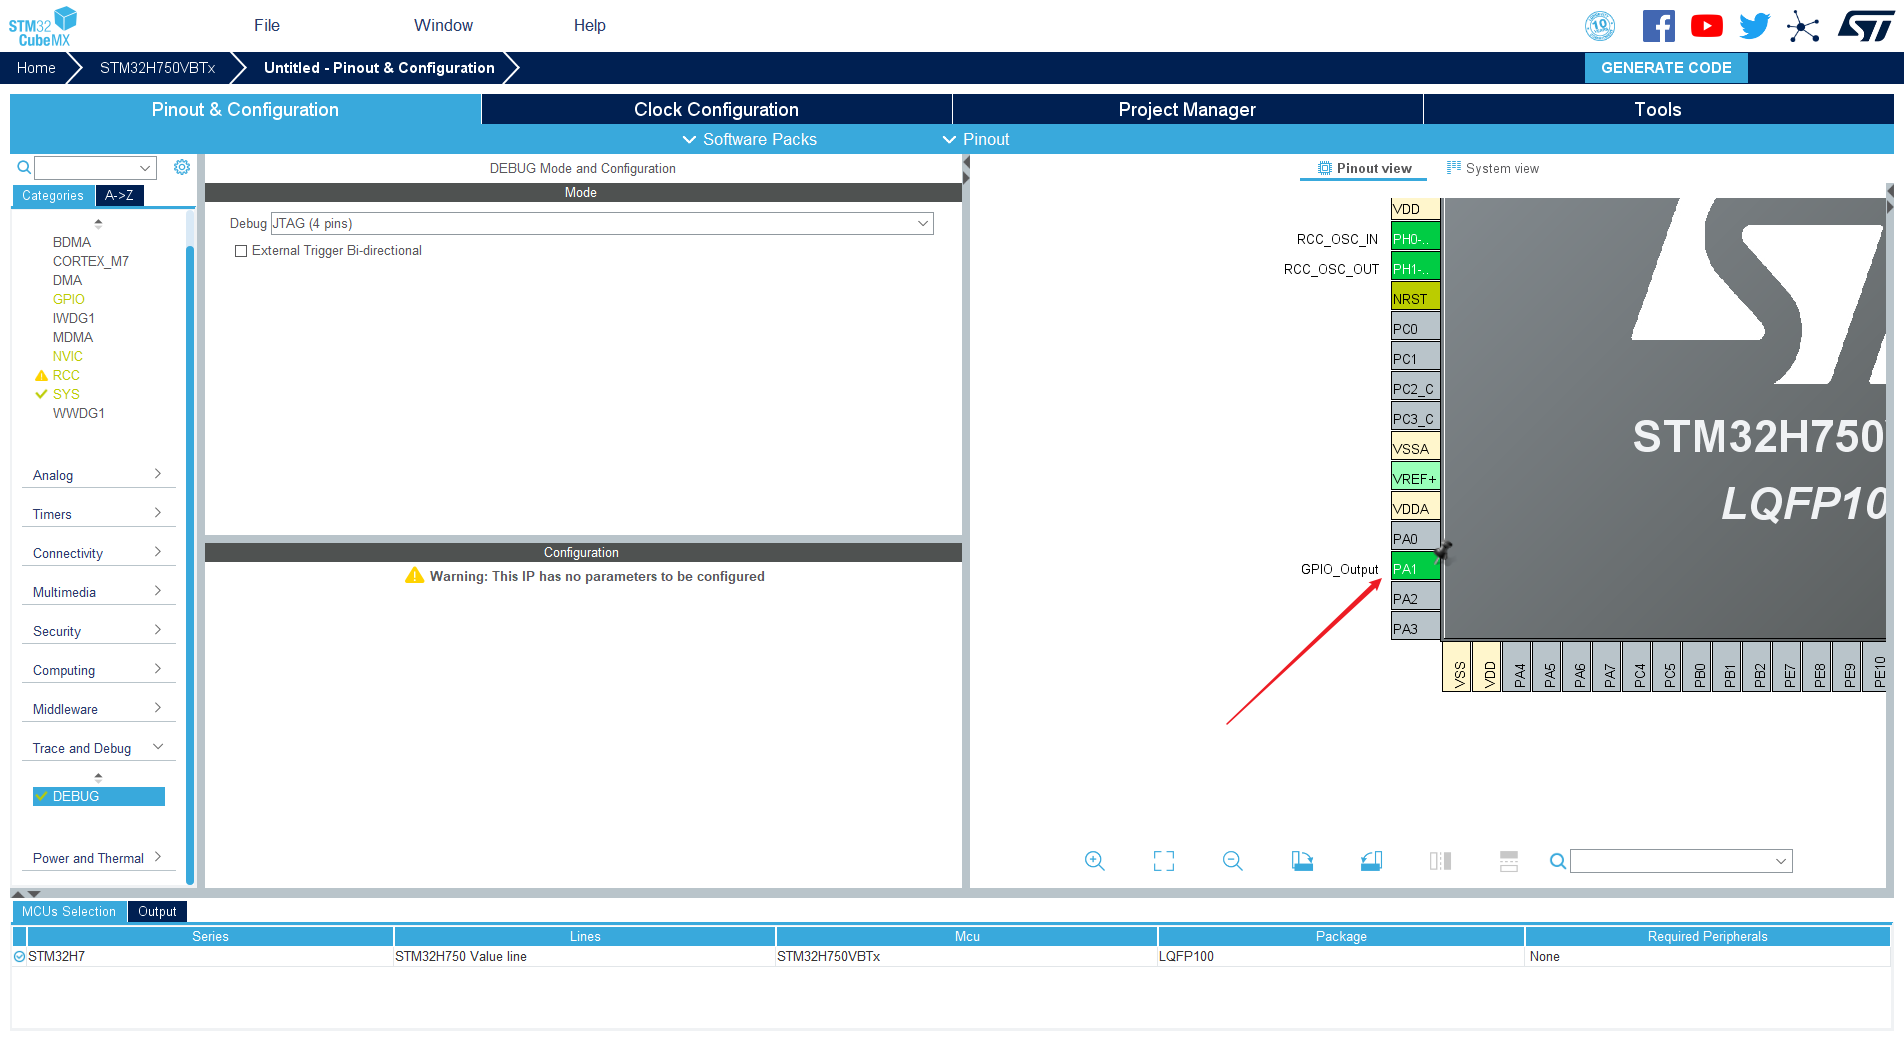1904x1041 pixels.
Task: Select SYS in the category list
Action: tap(66, 394)
